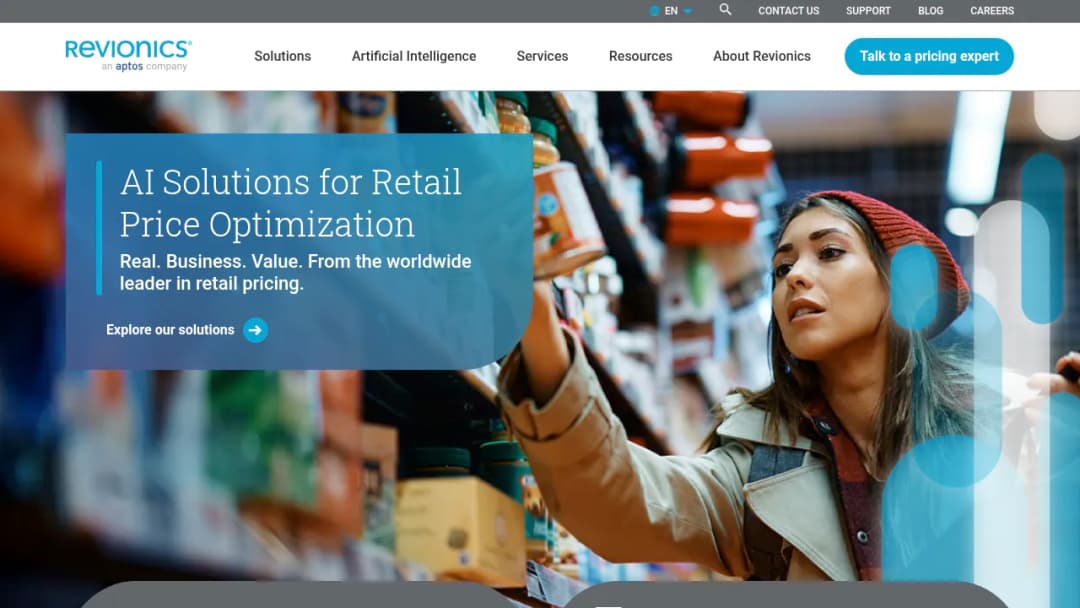This screenshot has width=1080, height=608.
Task: Click the globe language icon
Action: pos(654,11)
